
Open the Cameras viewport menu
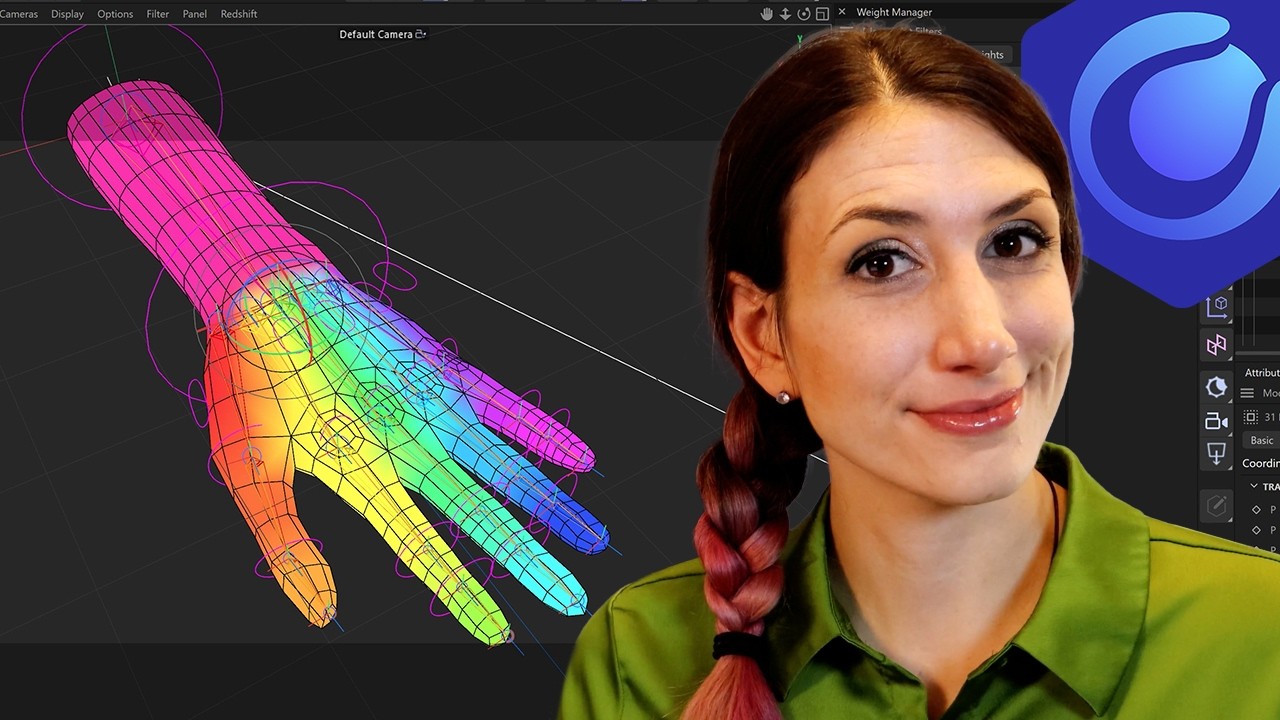click(x=18, y=14)
